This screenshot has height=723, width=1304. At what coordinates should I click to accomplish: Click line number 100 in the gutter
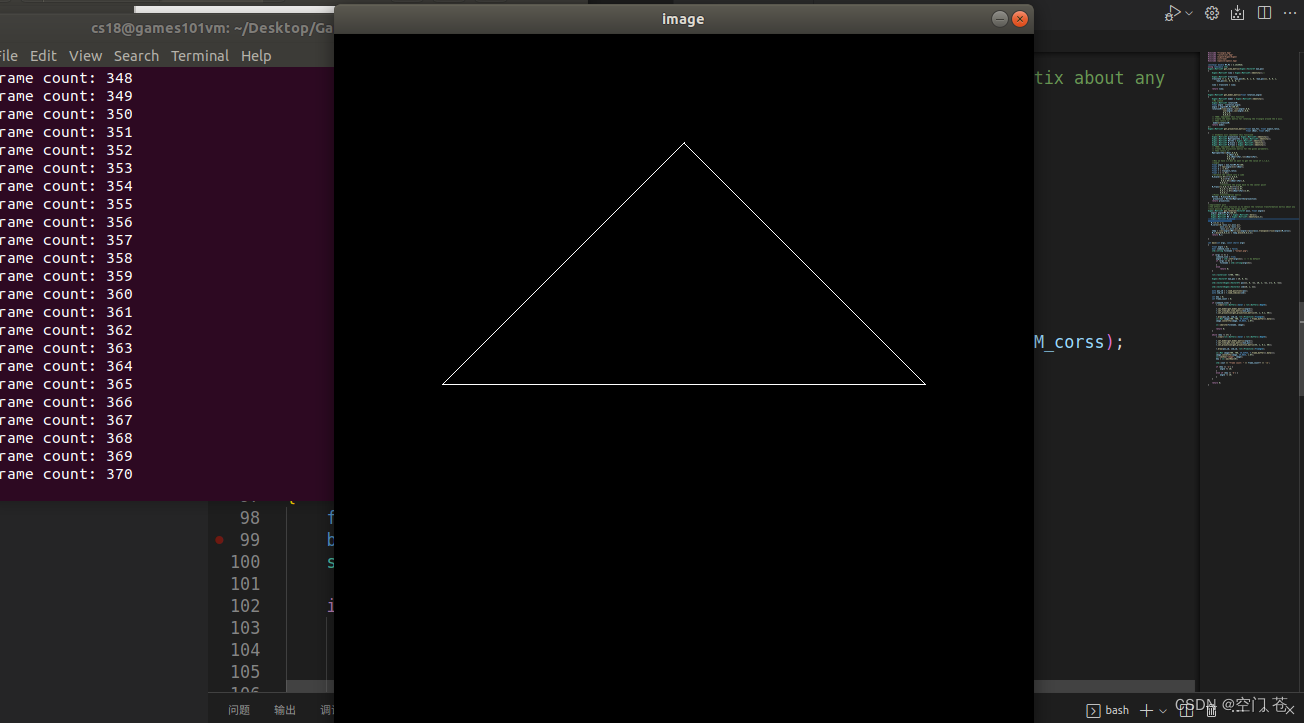pyautogui.click(x=245, y=562)
